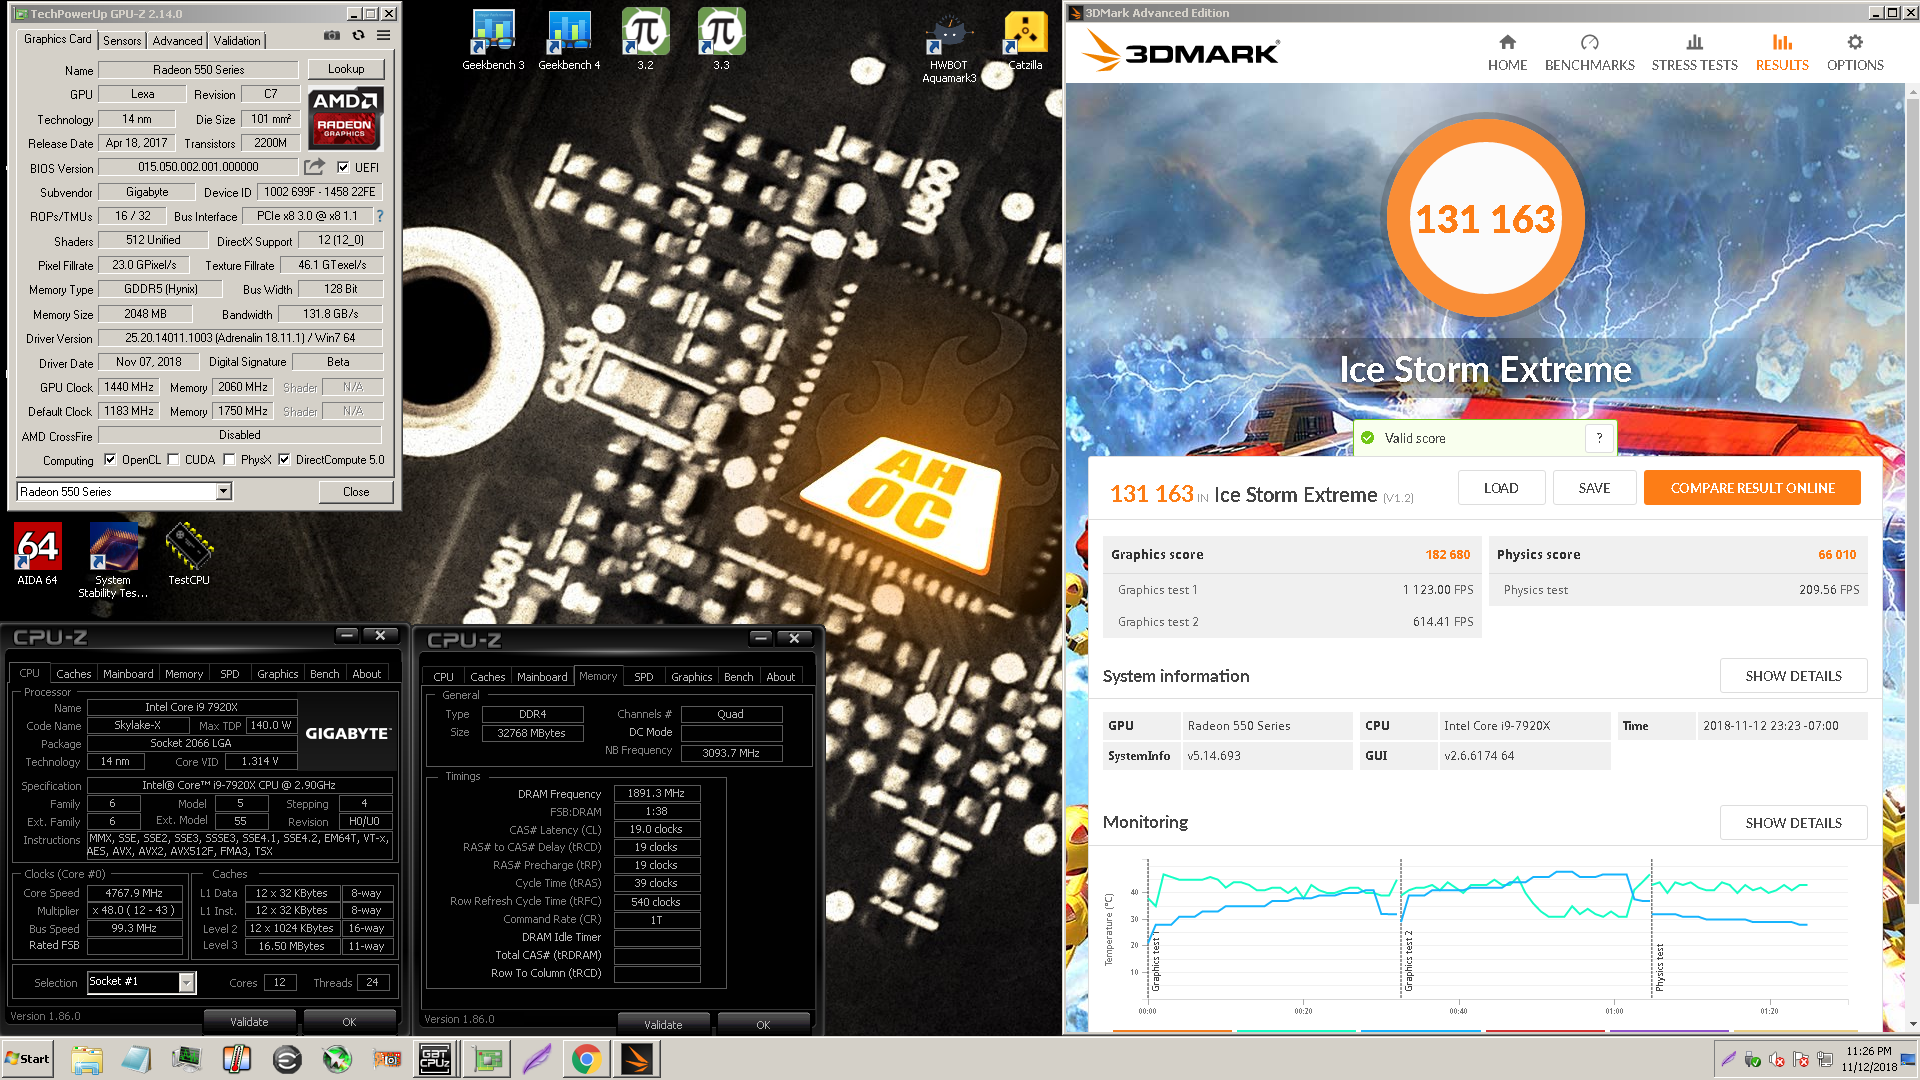Open the HWBOT Aquamark3 shortcut
This screenshot has width=1920, height=1080.
click(949, 47)
